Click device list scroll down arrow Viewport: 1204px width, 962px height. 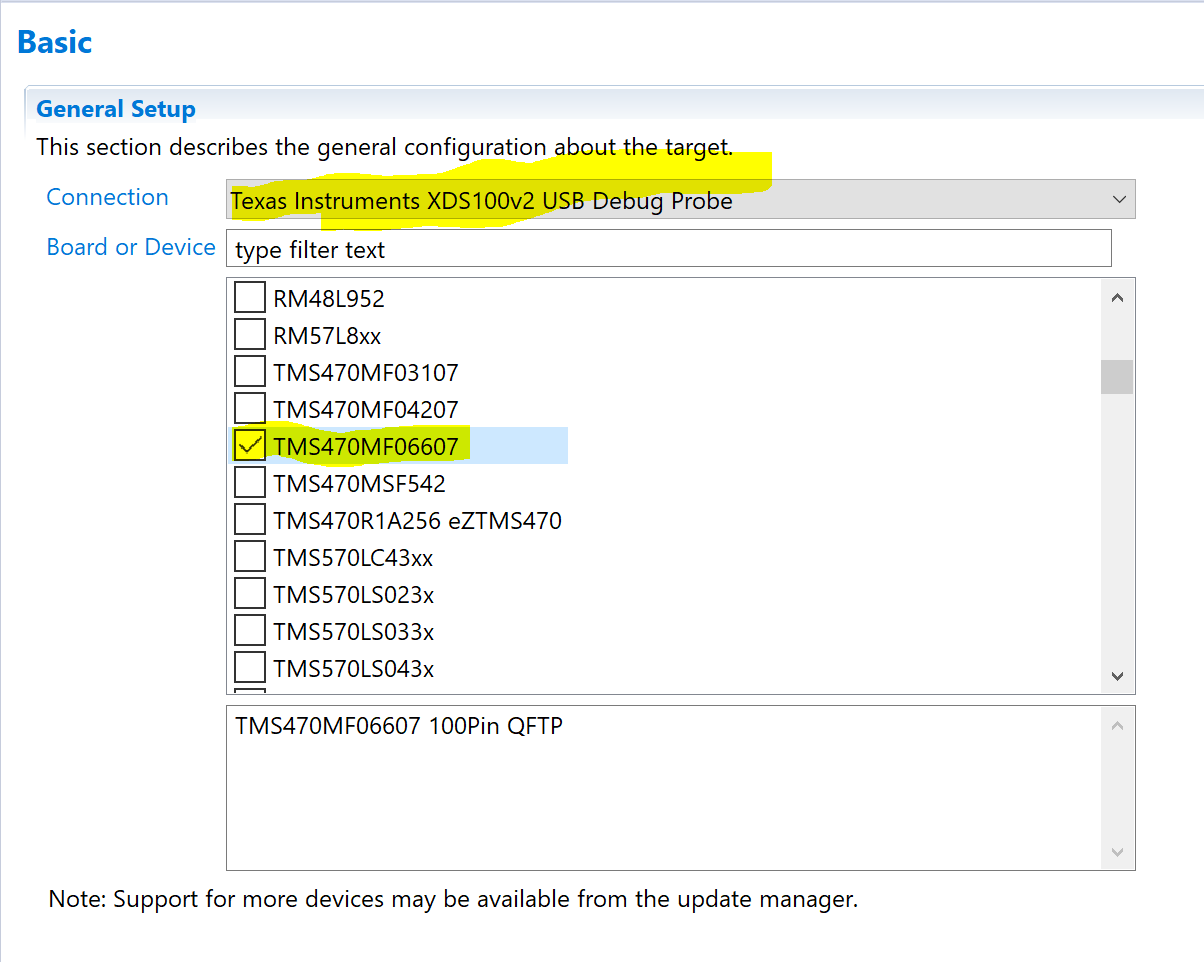[x=1117, y=677]
